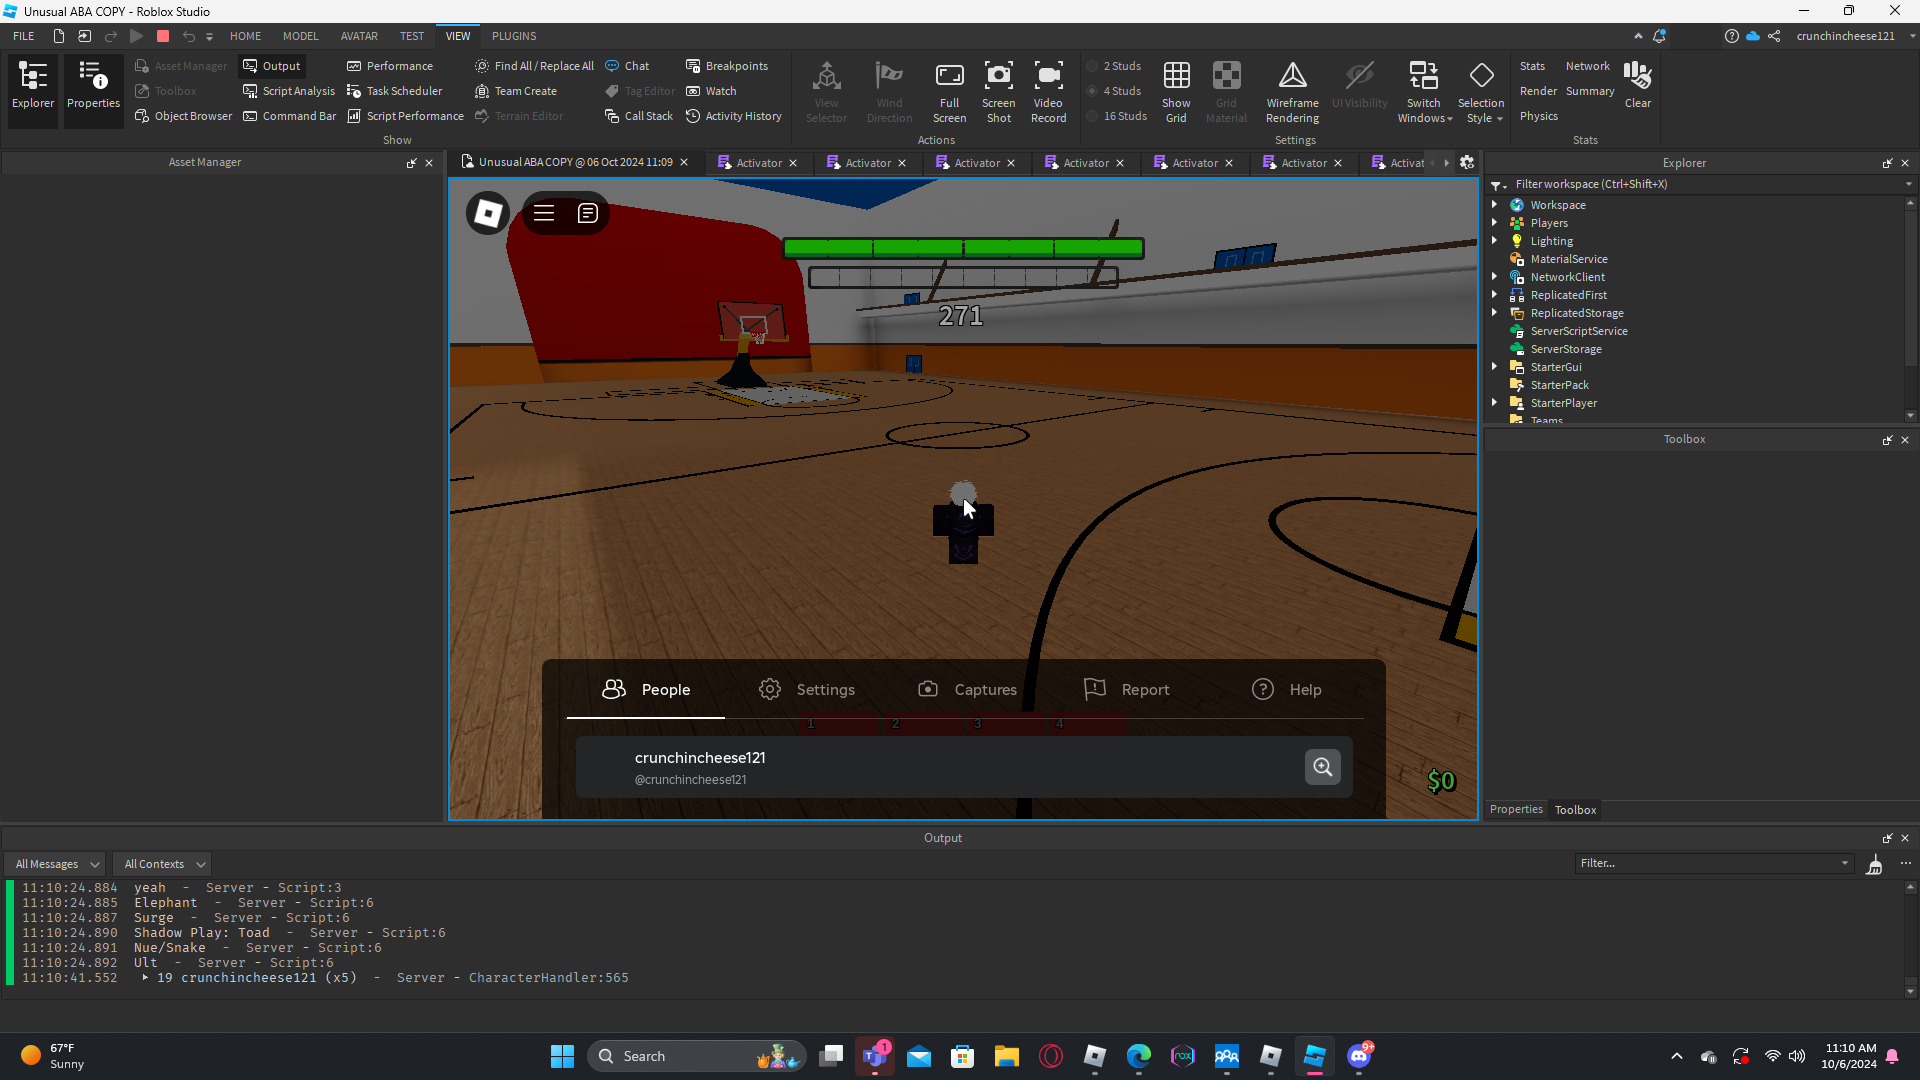Image resolution: width=1920 pixels, height=1080 pixels.
Task: Switch to the Settings tab in game menu
Action: pos(807,690)
